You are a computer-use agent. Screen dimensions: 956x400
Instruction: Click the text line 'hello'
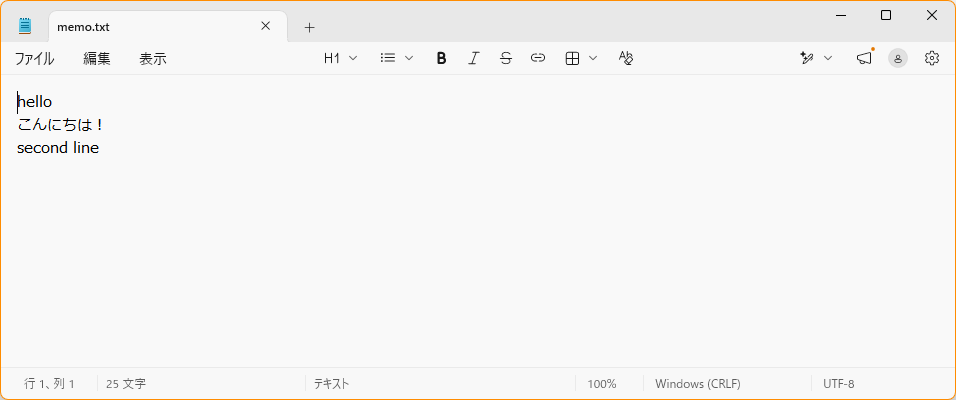(x=35, y=102)
